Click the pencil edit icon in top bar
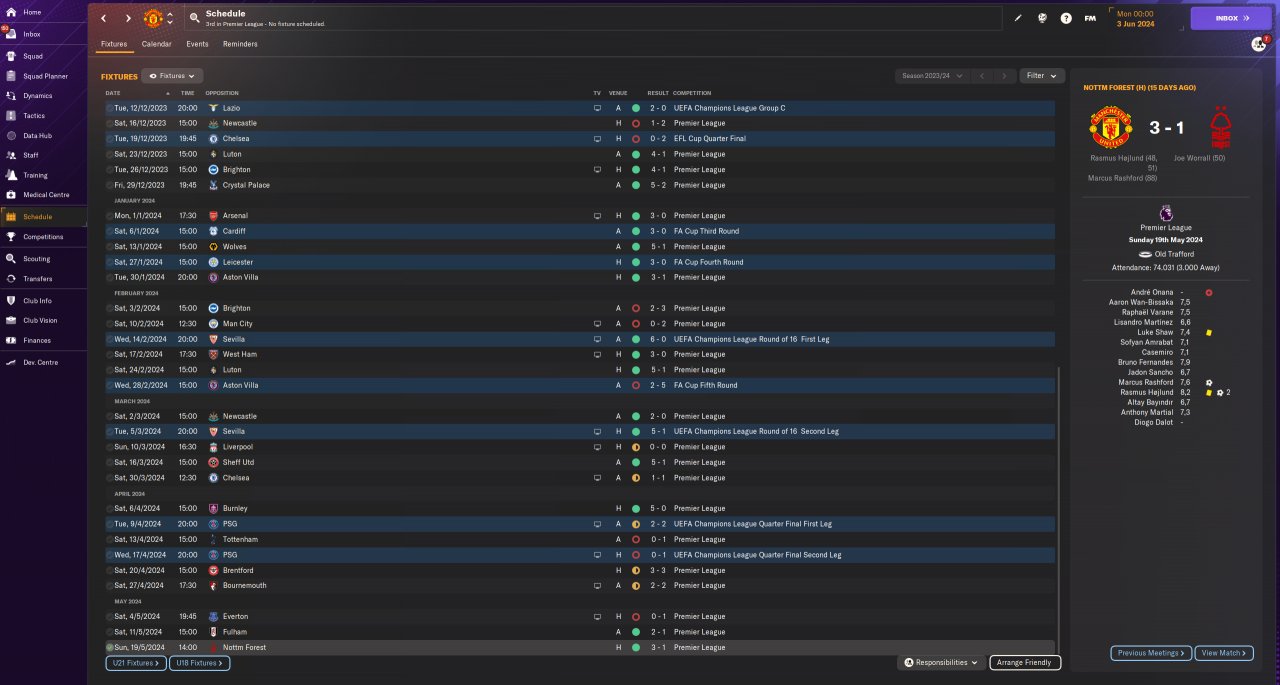The image size is (1280, 685). (1018, 18)
